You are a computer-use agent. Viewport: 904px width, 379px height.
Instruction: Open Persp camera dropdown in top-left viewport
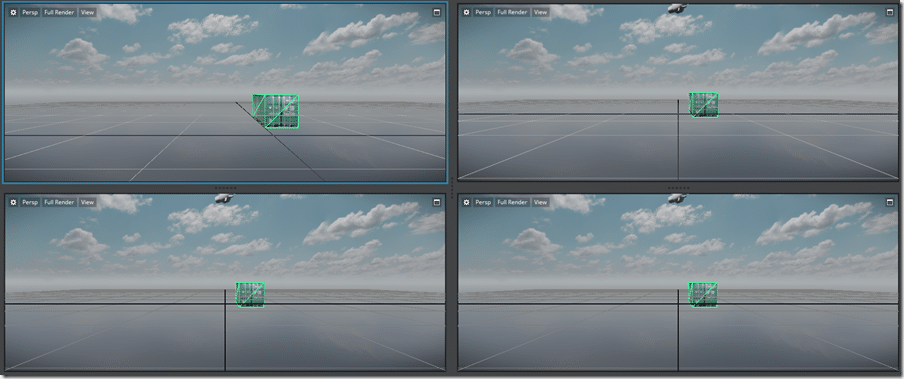tap(30, 12)
